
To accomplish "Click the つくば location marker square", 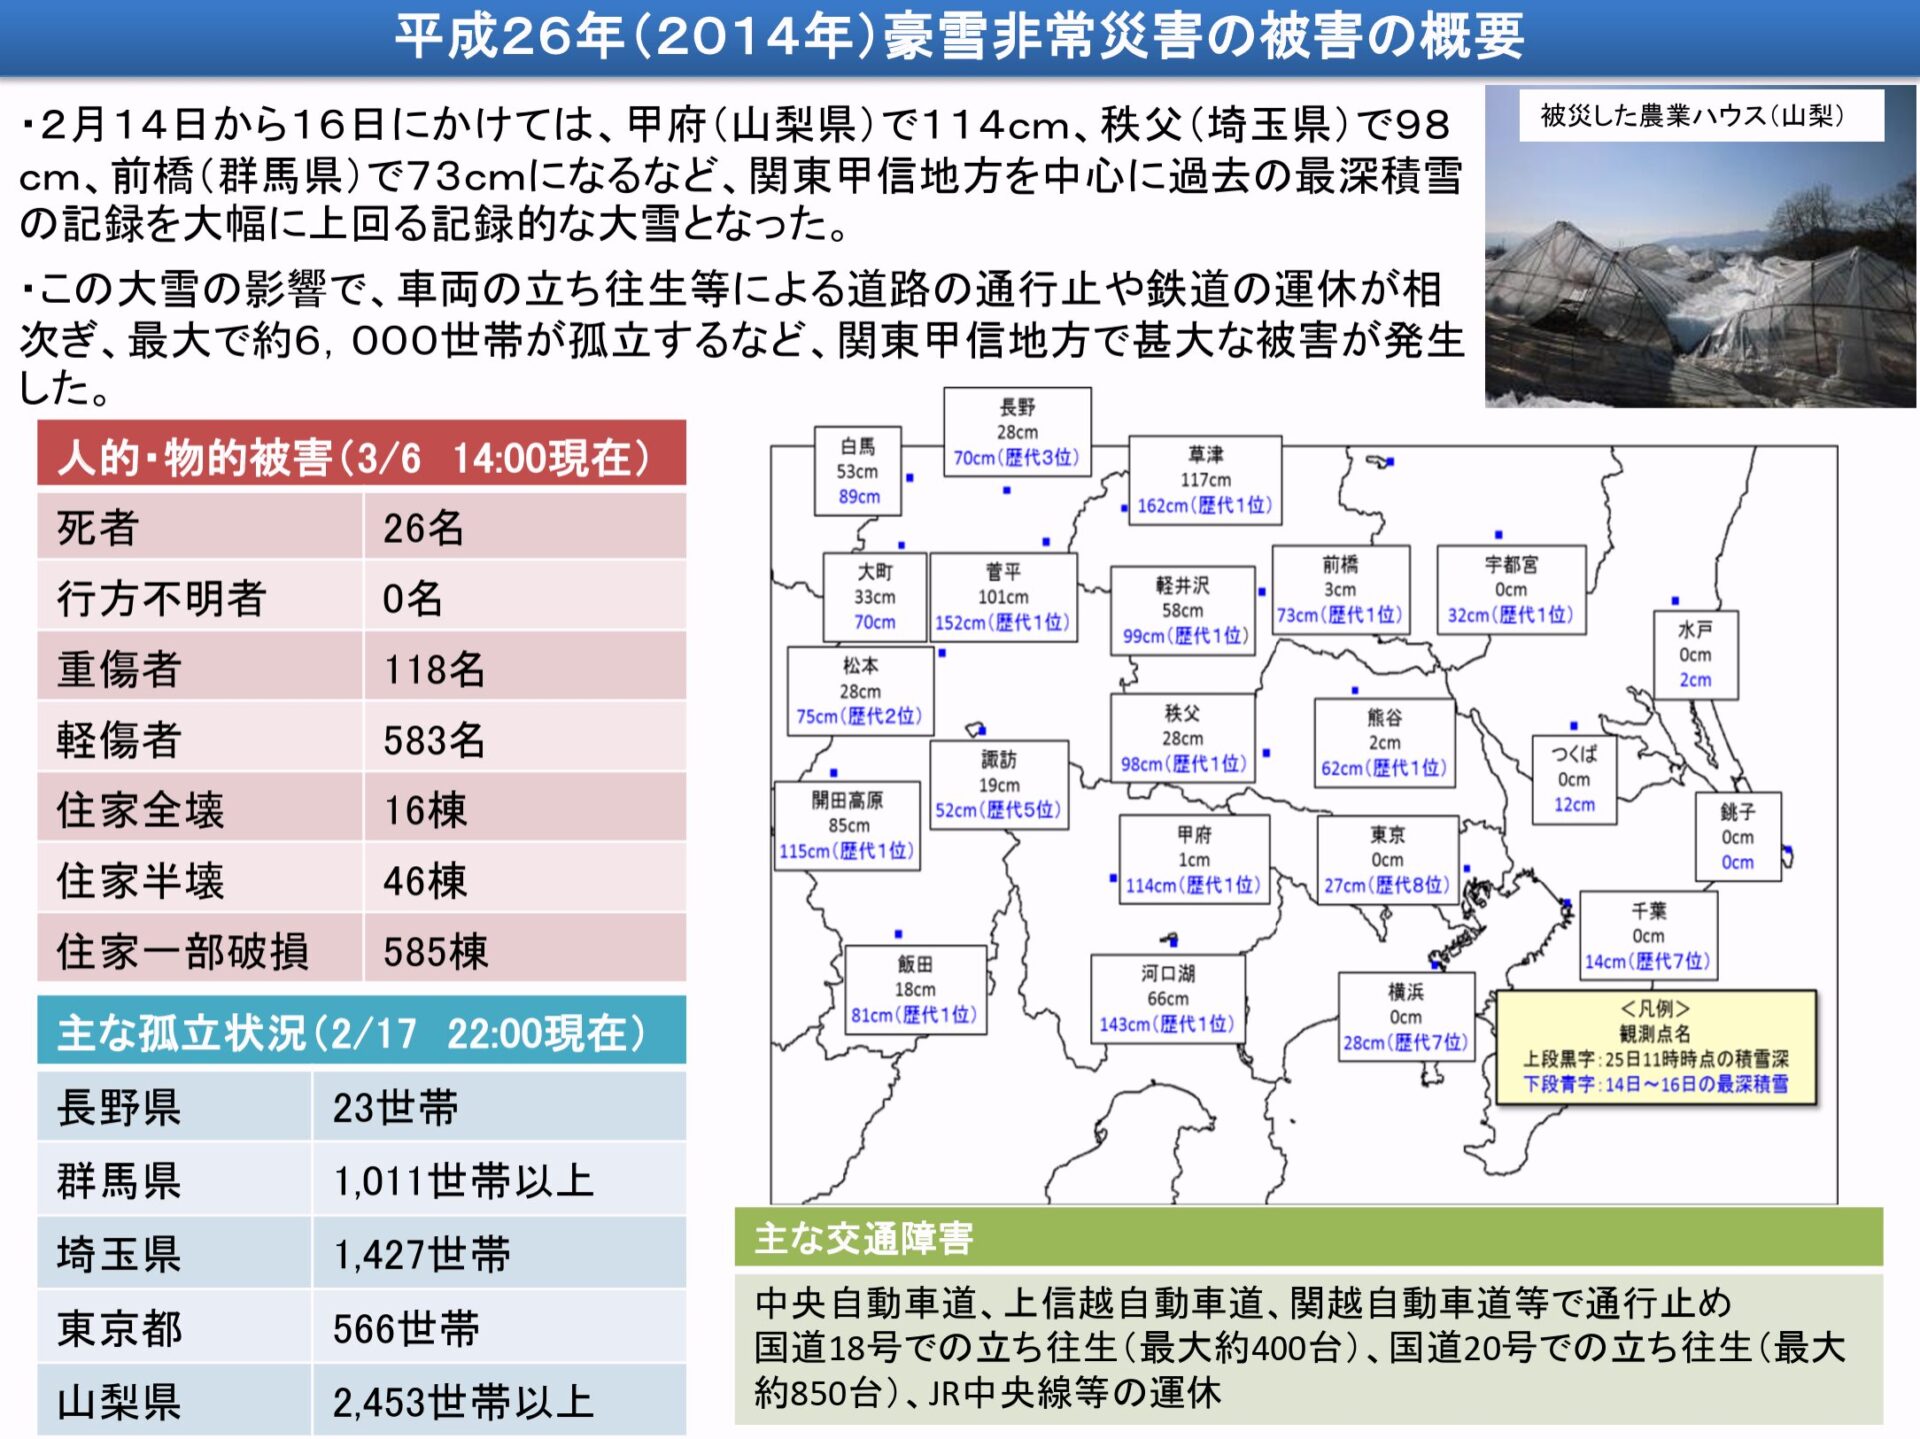I will pyautogui.click(x=1573, y=726).
